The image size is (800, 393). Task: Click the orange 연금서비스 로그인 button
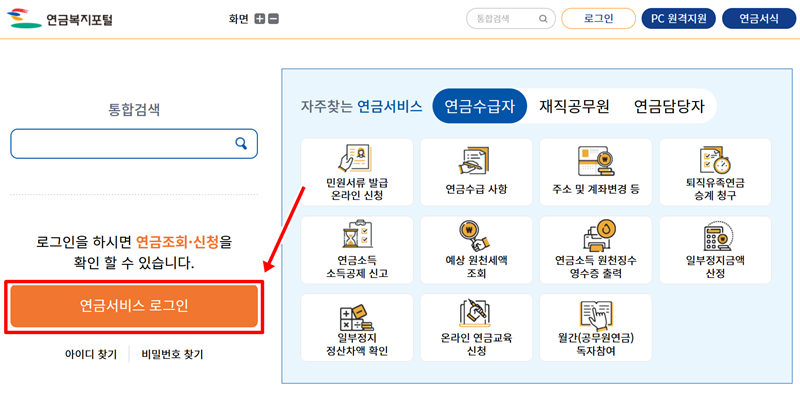(134, 306)
